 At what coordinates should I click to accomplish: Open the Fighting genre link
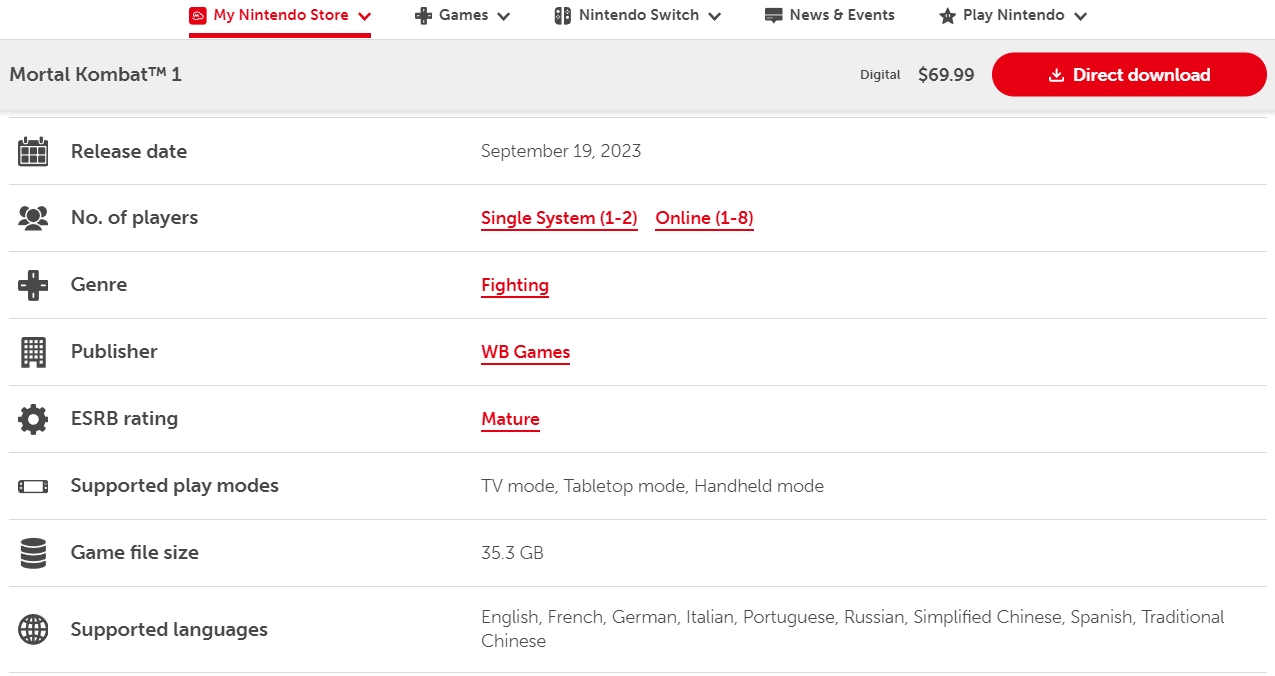coord(515,285)
